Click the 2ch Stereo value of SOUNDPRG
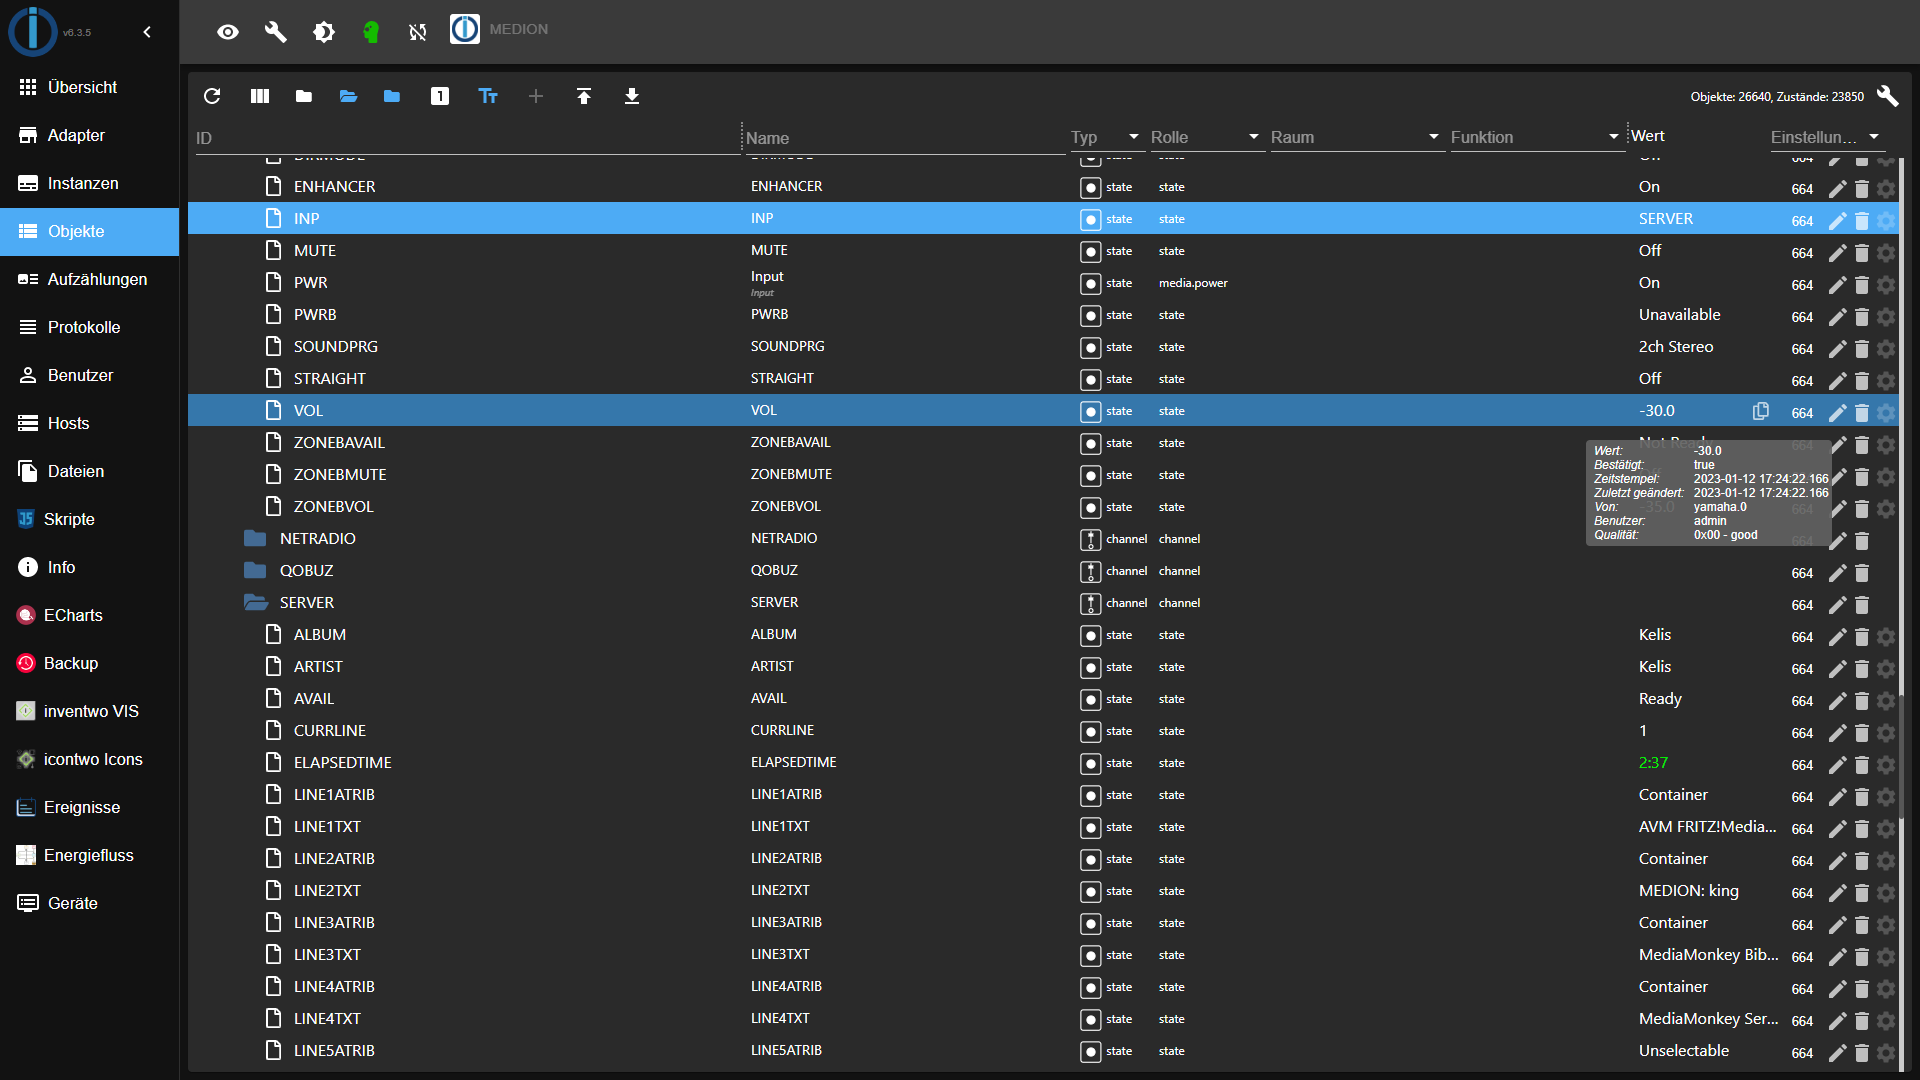This screenshot has height=1080, width=1920. pos(1676,346)
